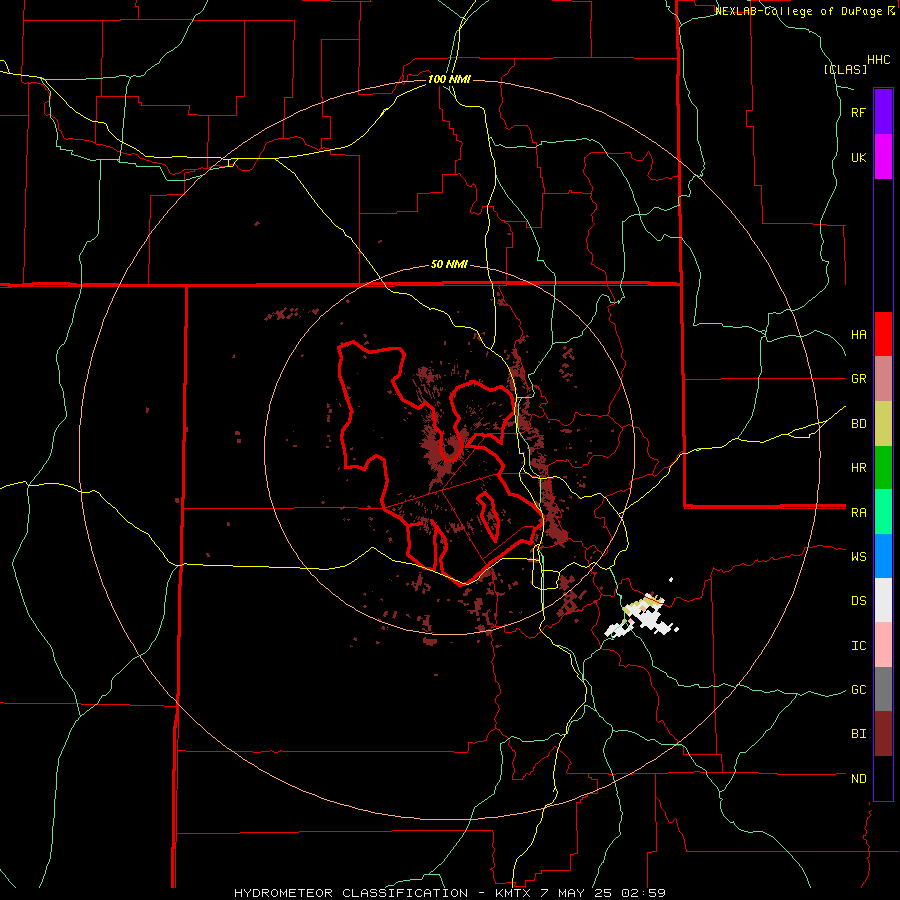This screenshot has height=900, width=900.
Task: Click the GC legend label
Action: click(x=859, y=690)
